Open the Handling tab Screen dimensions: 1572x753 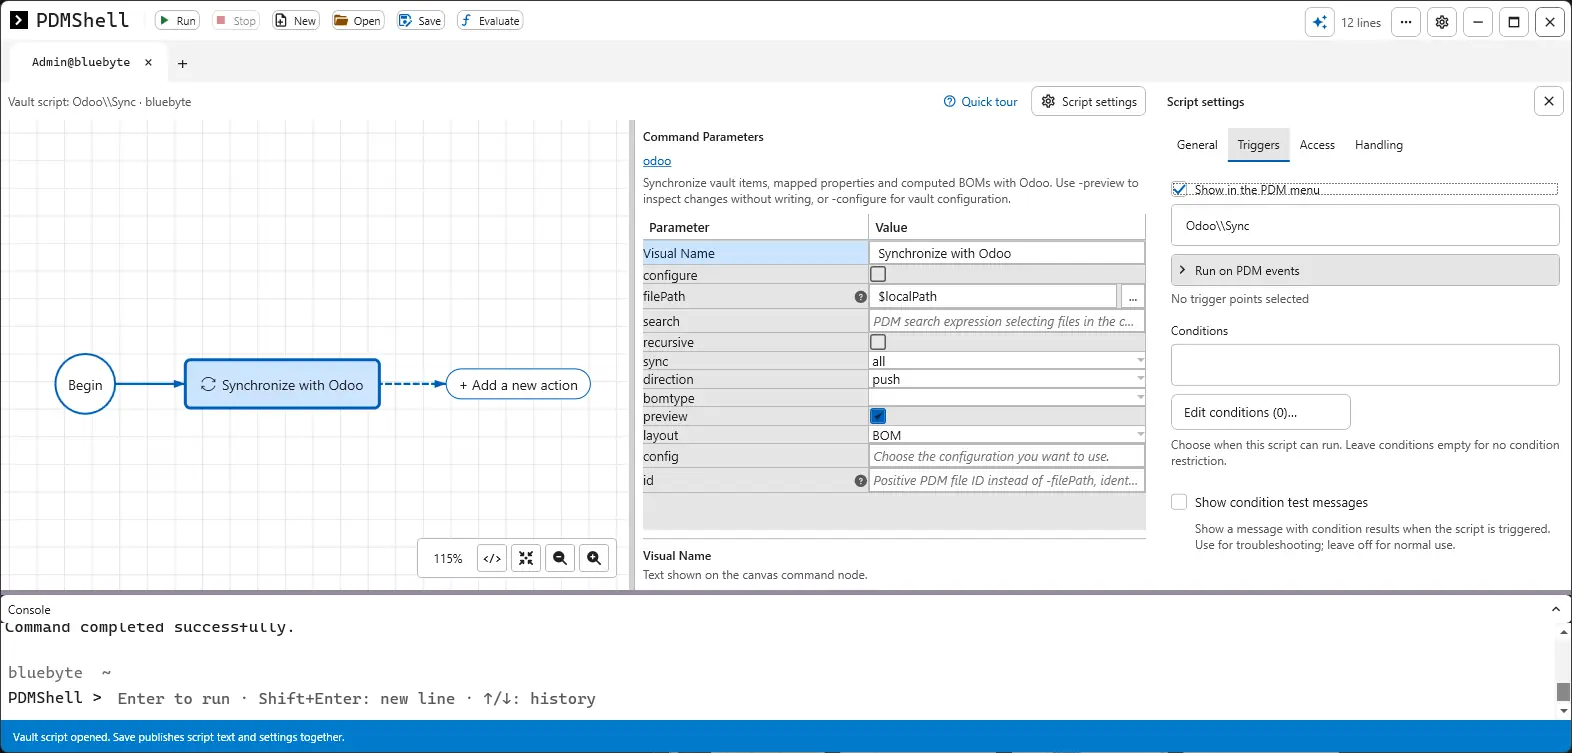point(1378,145)
